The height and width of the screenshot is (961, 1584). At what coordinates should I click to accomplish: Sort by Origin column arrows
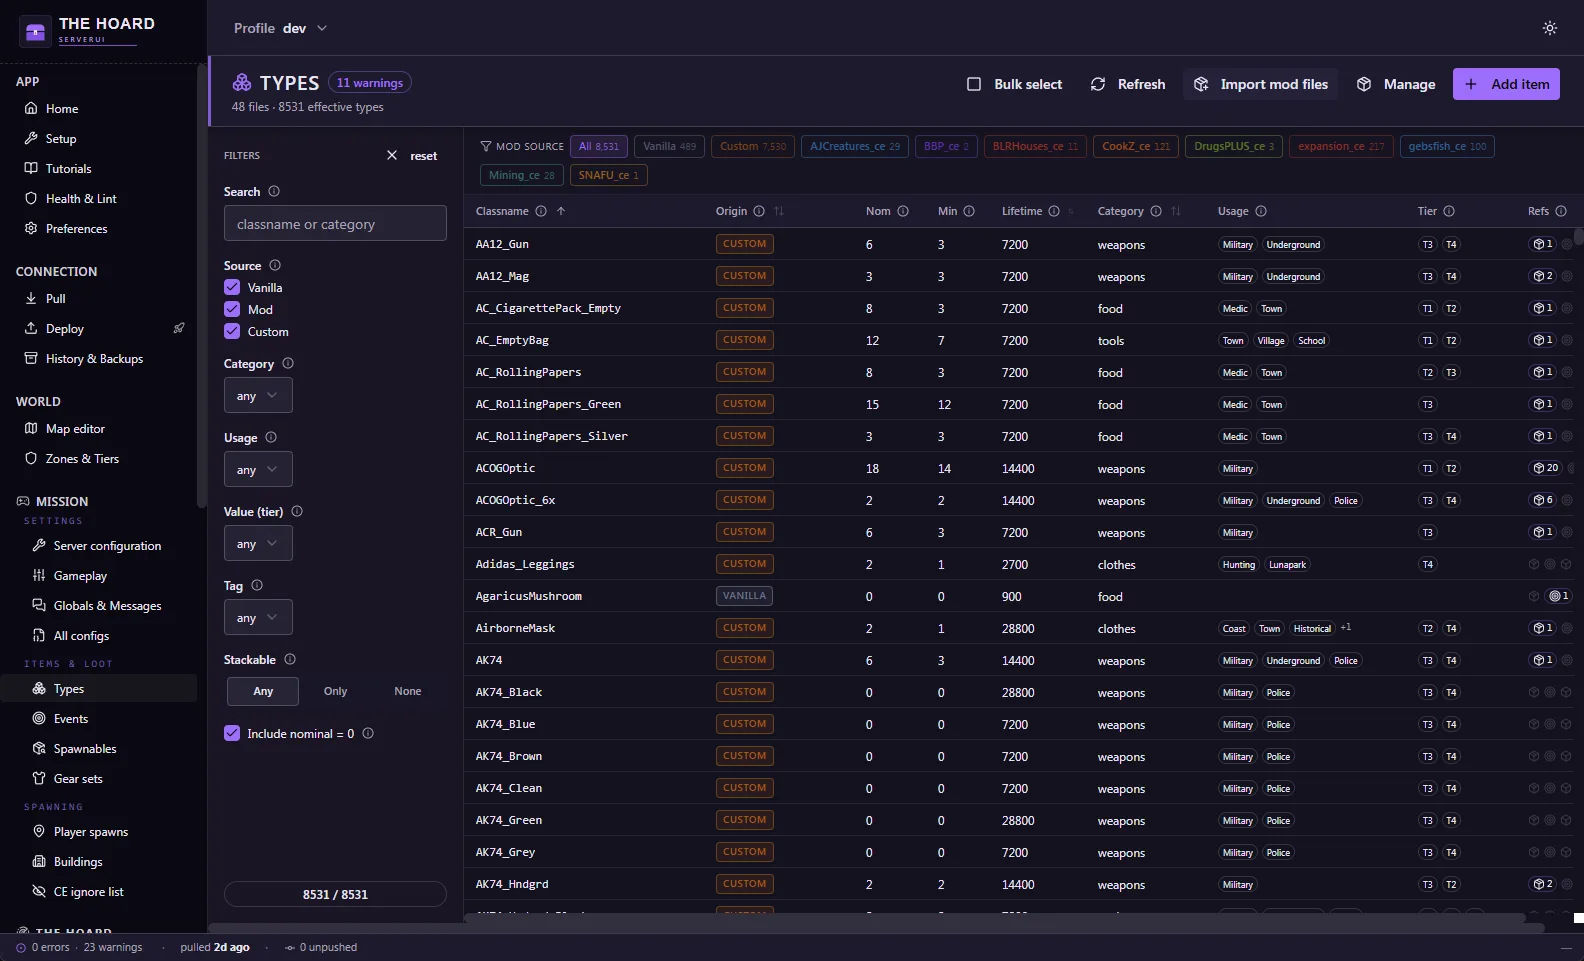[779, 211]
